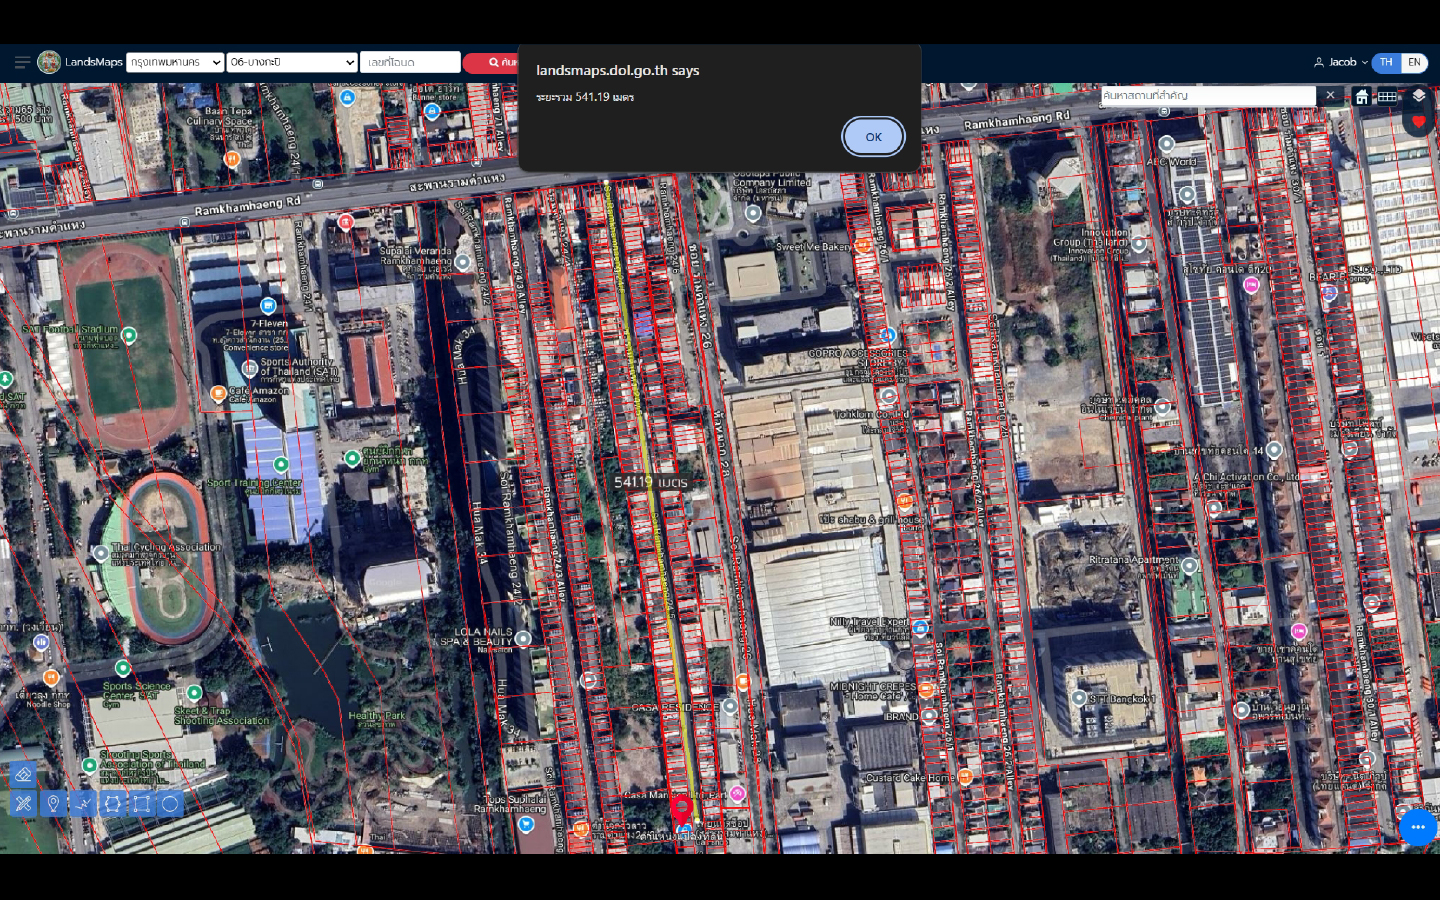Screen dimensions: 1440x900
Task: Click the title deed number input field
Action: [410, 62]
